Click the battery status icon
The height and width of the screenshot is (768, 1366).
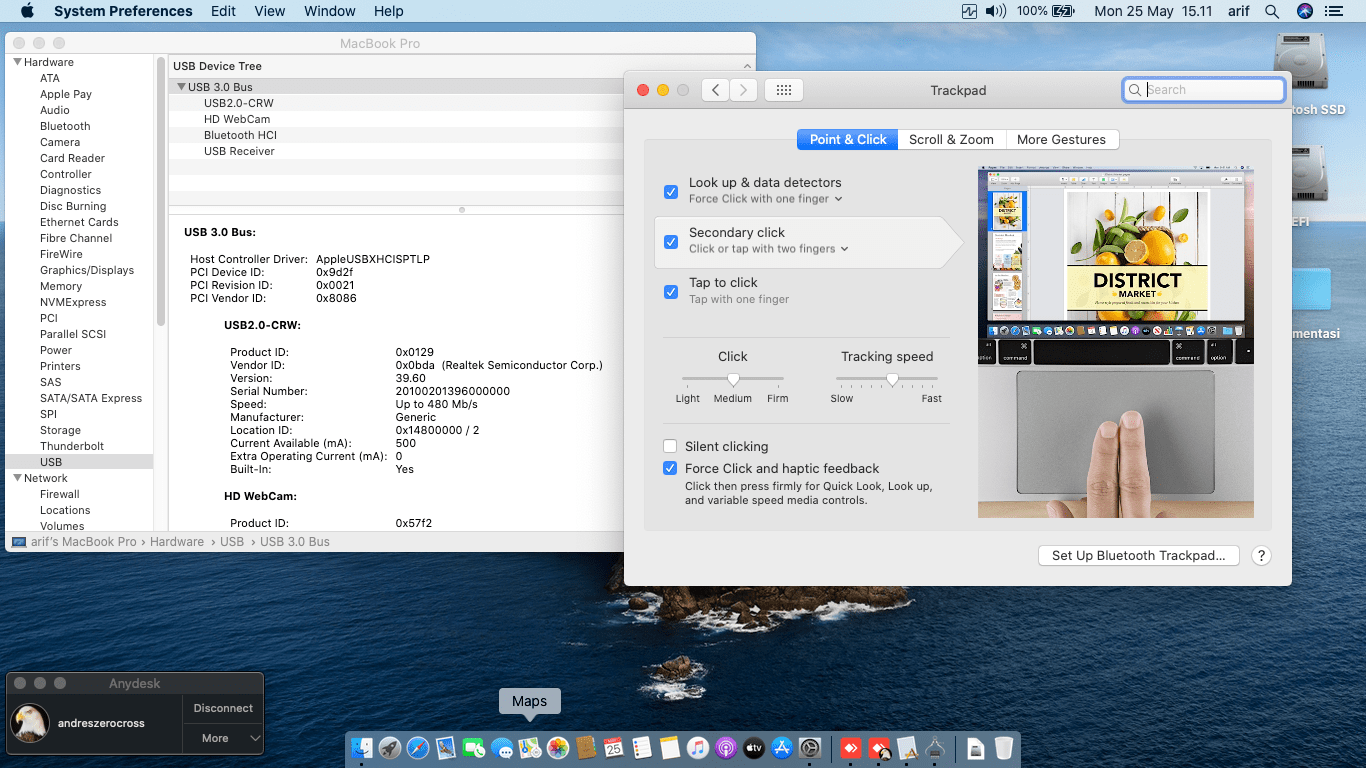(1064, 11)
